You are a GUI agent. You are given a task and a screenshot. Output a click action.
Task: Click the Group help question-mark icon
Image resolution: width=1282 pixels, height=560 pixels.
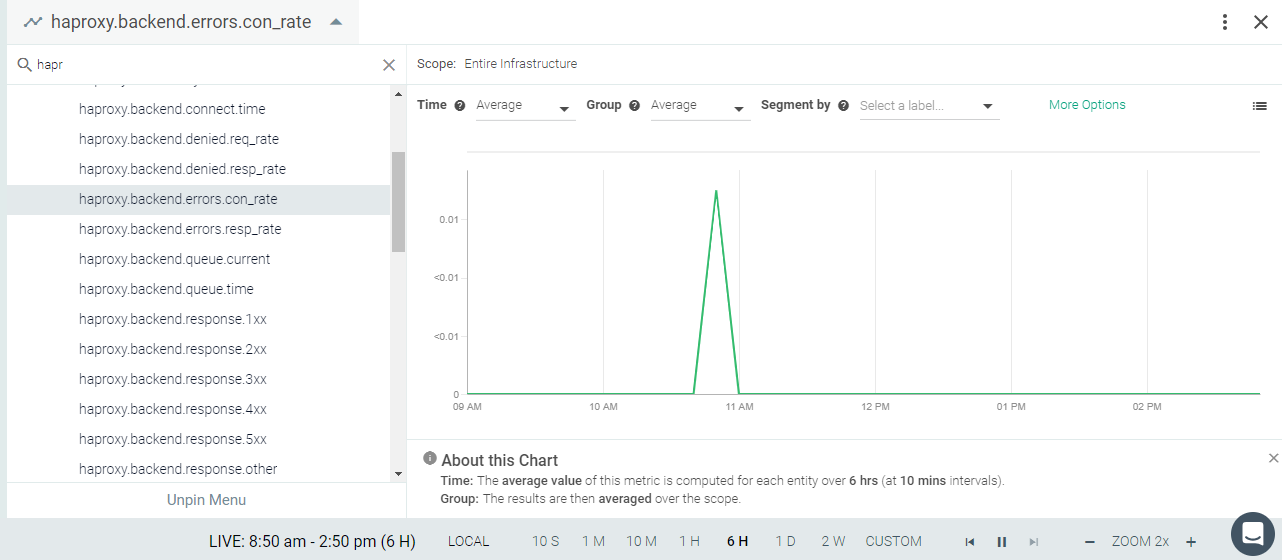click(634, 105)
